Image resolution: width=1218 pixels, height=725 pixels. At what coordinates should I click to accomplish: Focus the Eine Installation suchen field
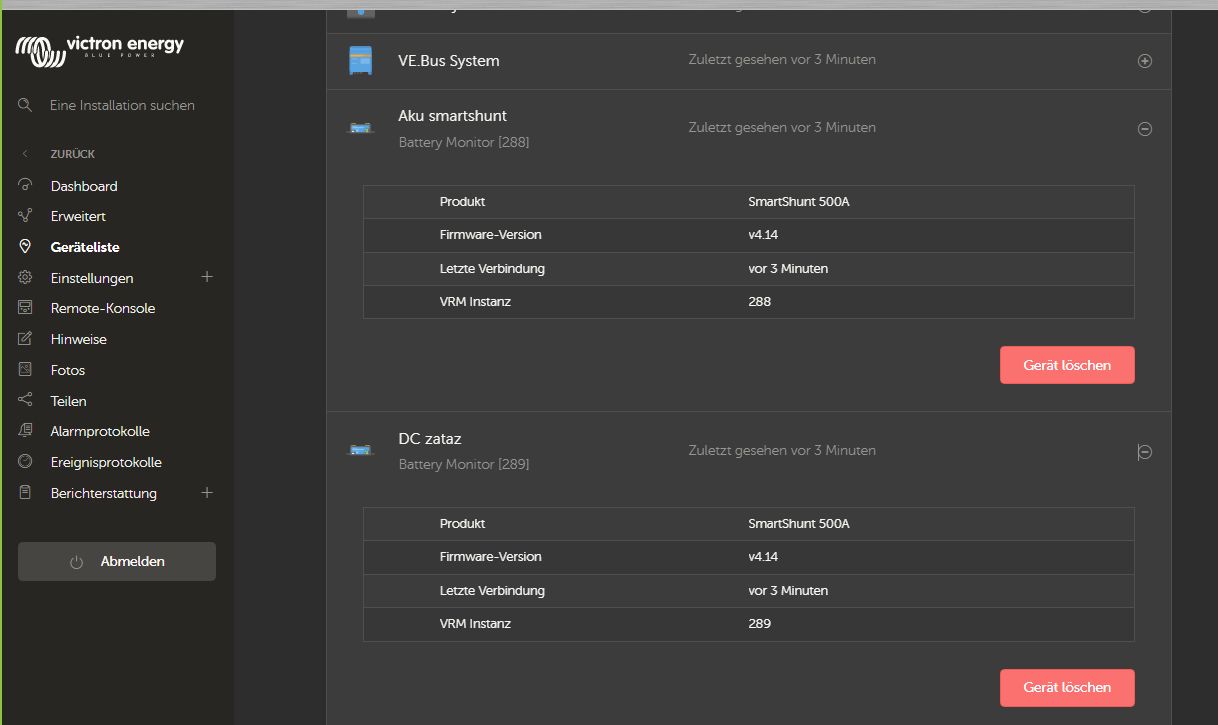pos(122,105)
